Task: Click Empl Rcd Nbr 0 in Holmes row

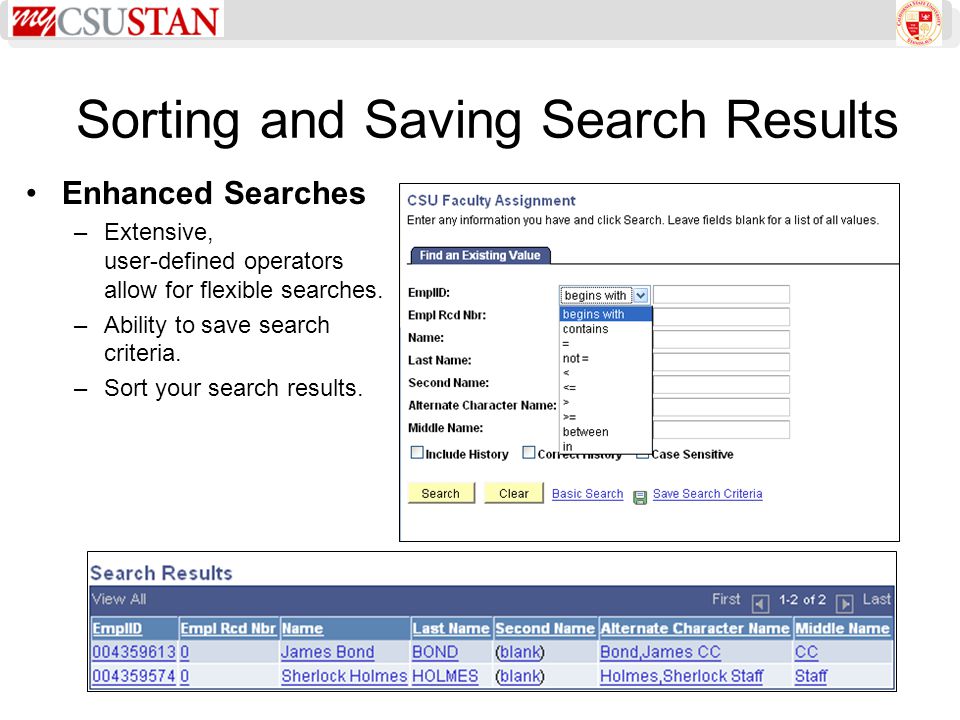Action: coord(184,676)
